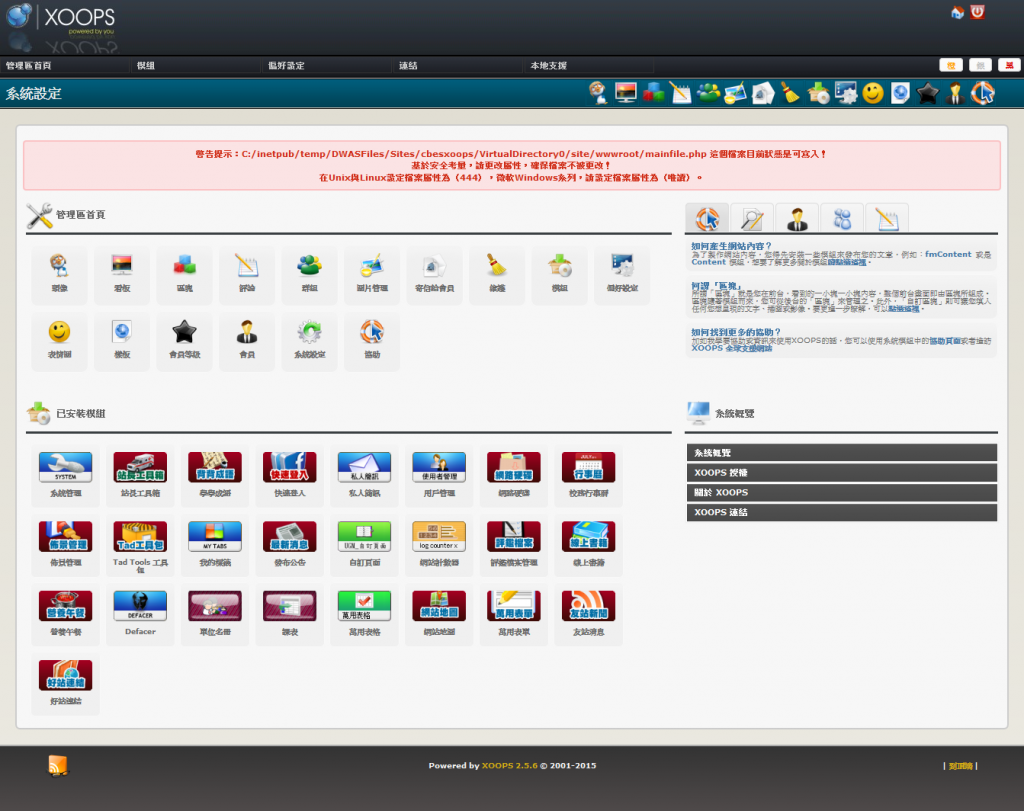Expand the XOOPS 授權 accordion section
This screenshot has height=811, width=1024.
click(x=841, y=472)
